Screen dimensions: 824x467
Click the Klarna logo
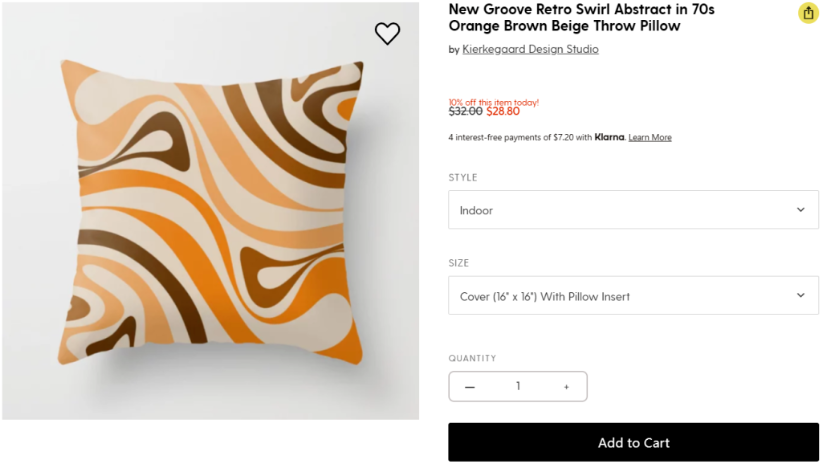pyautogui.click(x=609, y=137)
